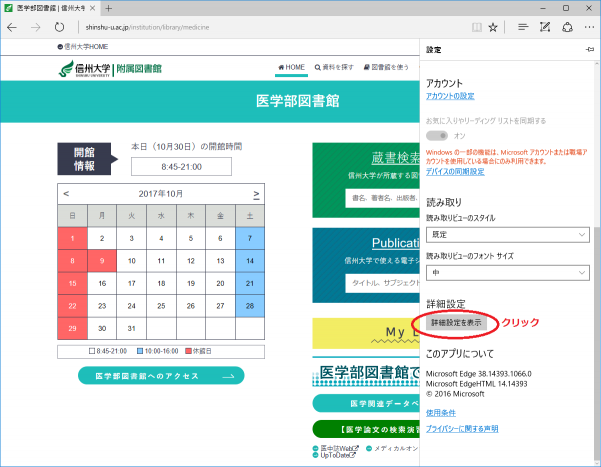Reload the page with the refresh icon
601x467 pixels.
pyautogui.click(x=59, y=27)
